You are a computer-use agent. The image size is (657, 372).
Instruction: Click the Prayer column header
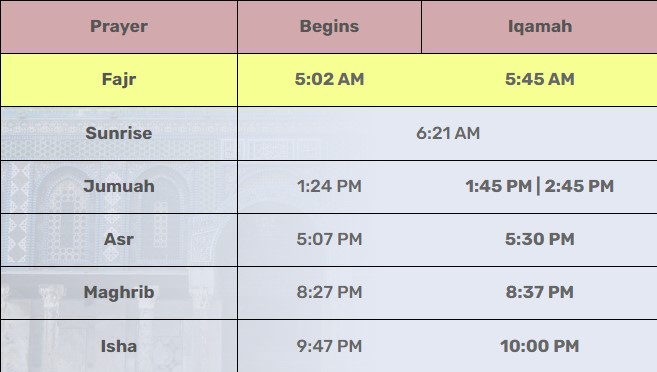coord(119,26)
